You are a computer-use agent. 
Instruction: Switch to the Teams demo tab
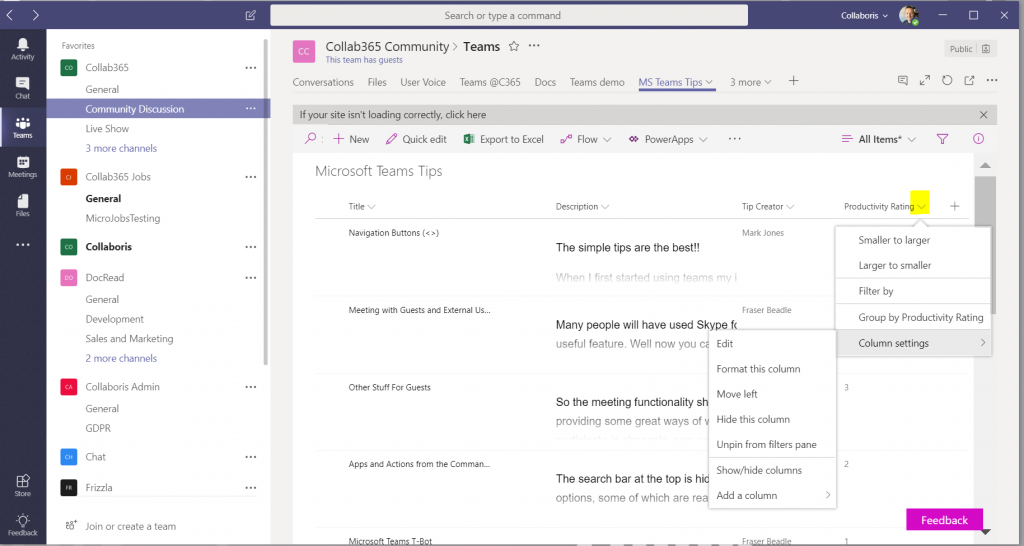(597, 82)
